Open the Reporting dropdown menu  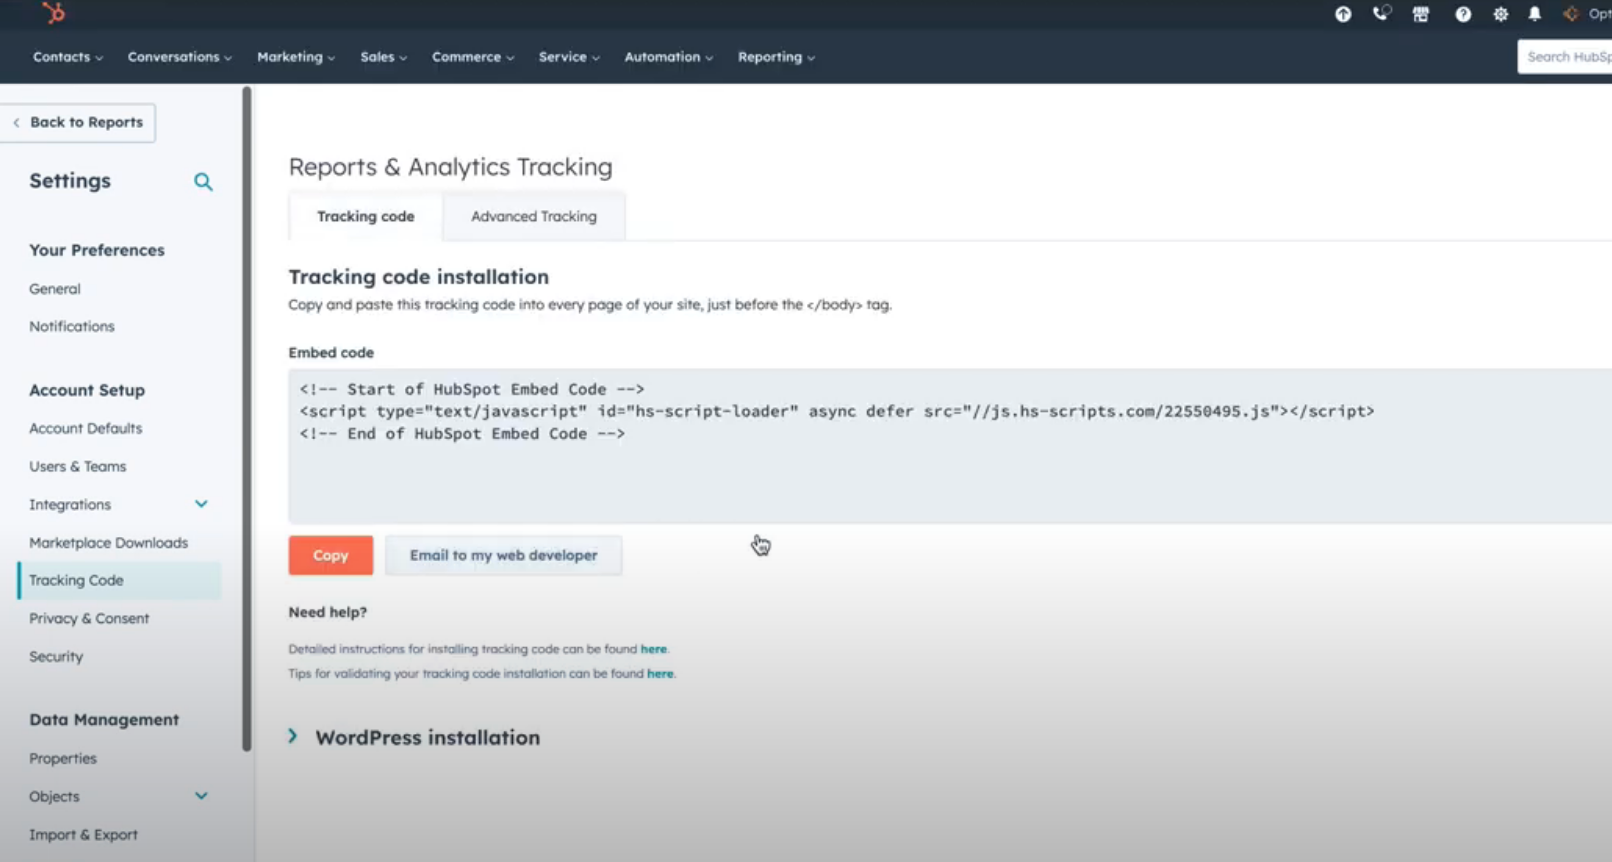[776, 57]
